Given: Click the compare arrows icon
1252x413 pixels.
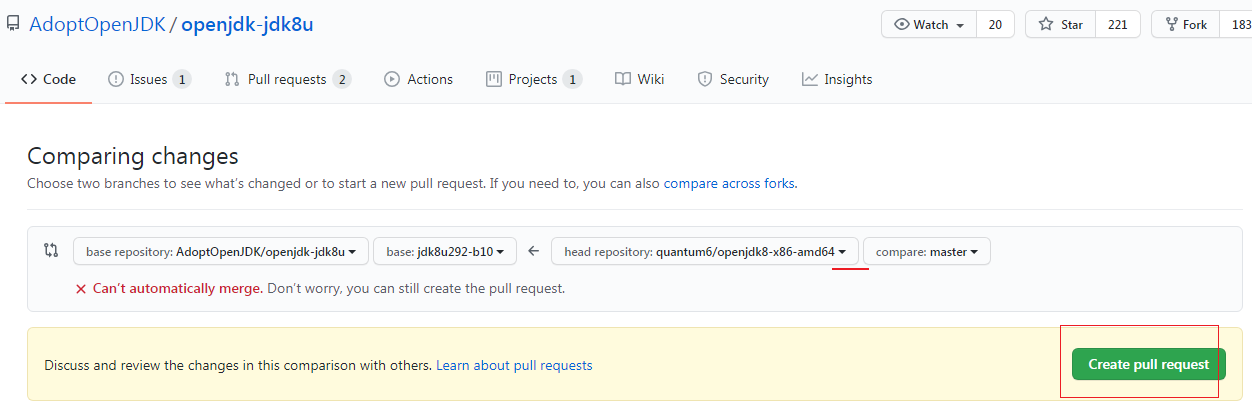Looking at the screenshot, I should (51, 251).
